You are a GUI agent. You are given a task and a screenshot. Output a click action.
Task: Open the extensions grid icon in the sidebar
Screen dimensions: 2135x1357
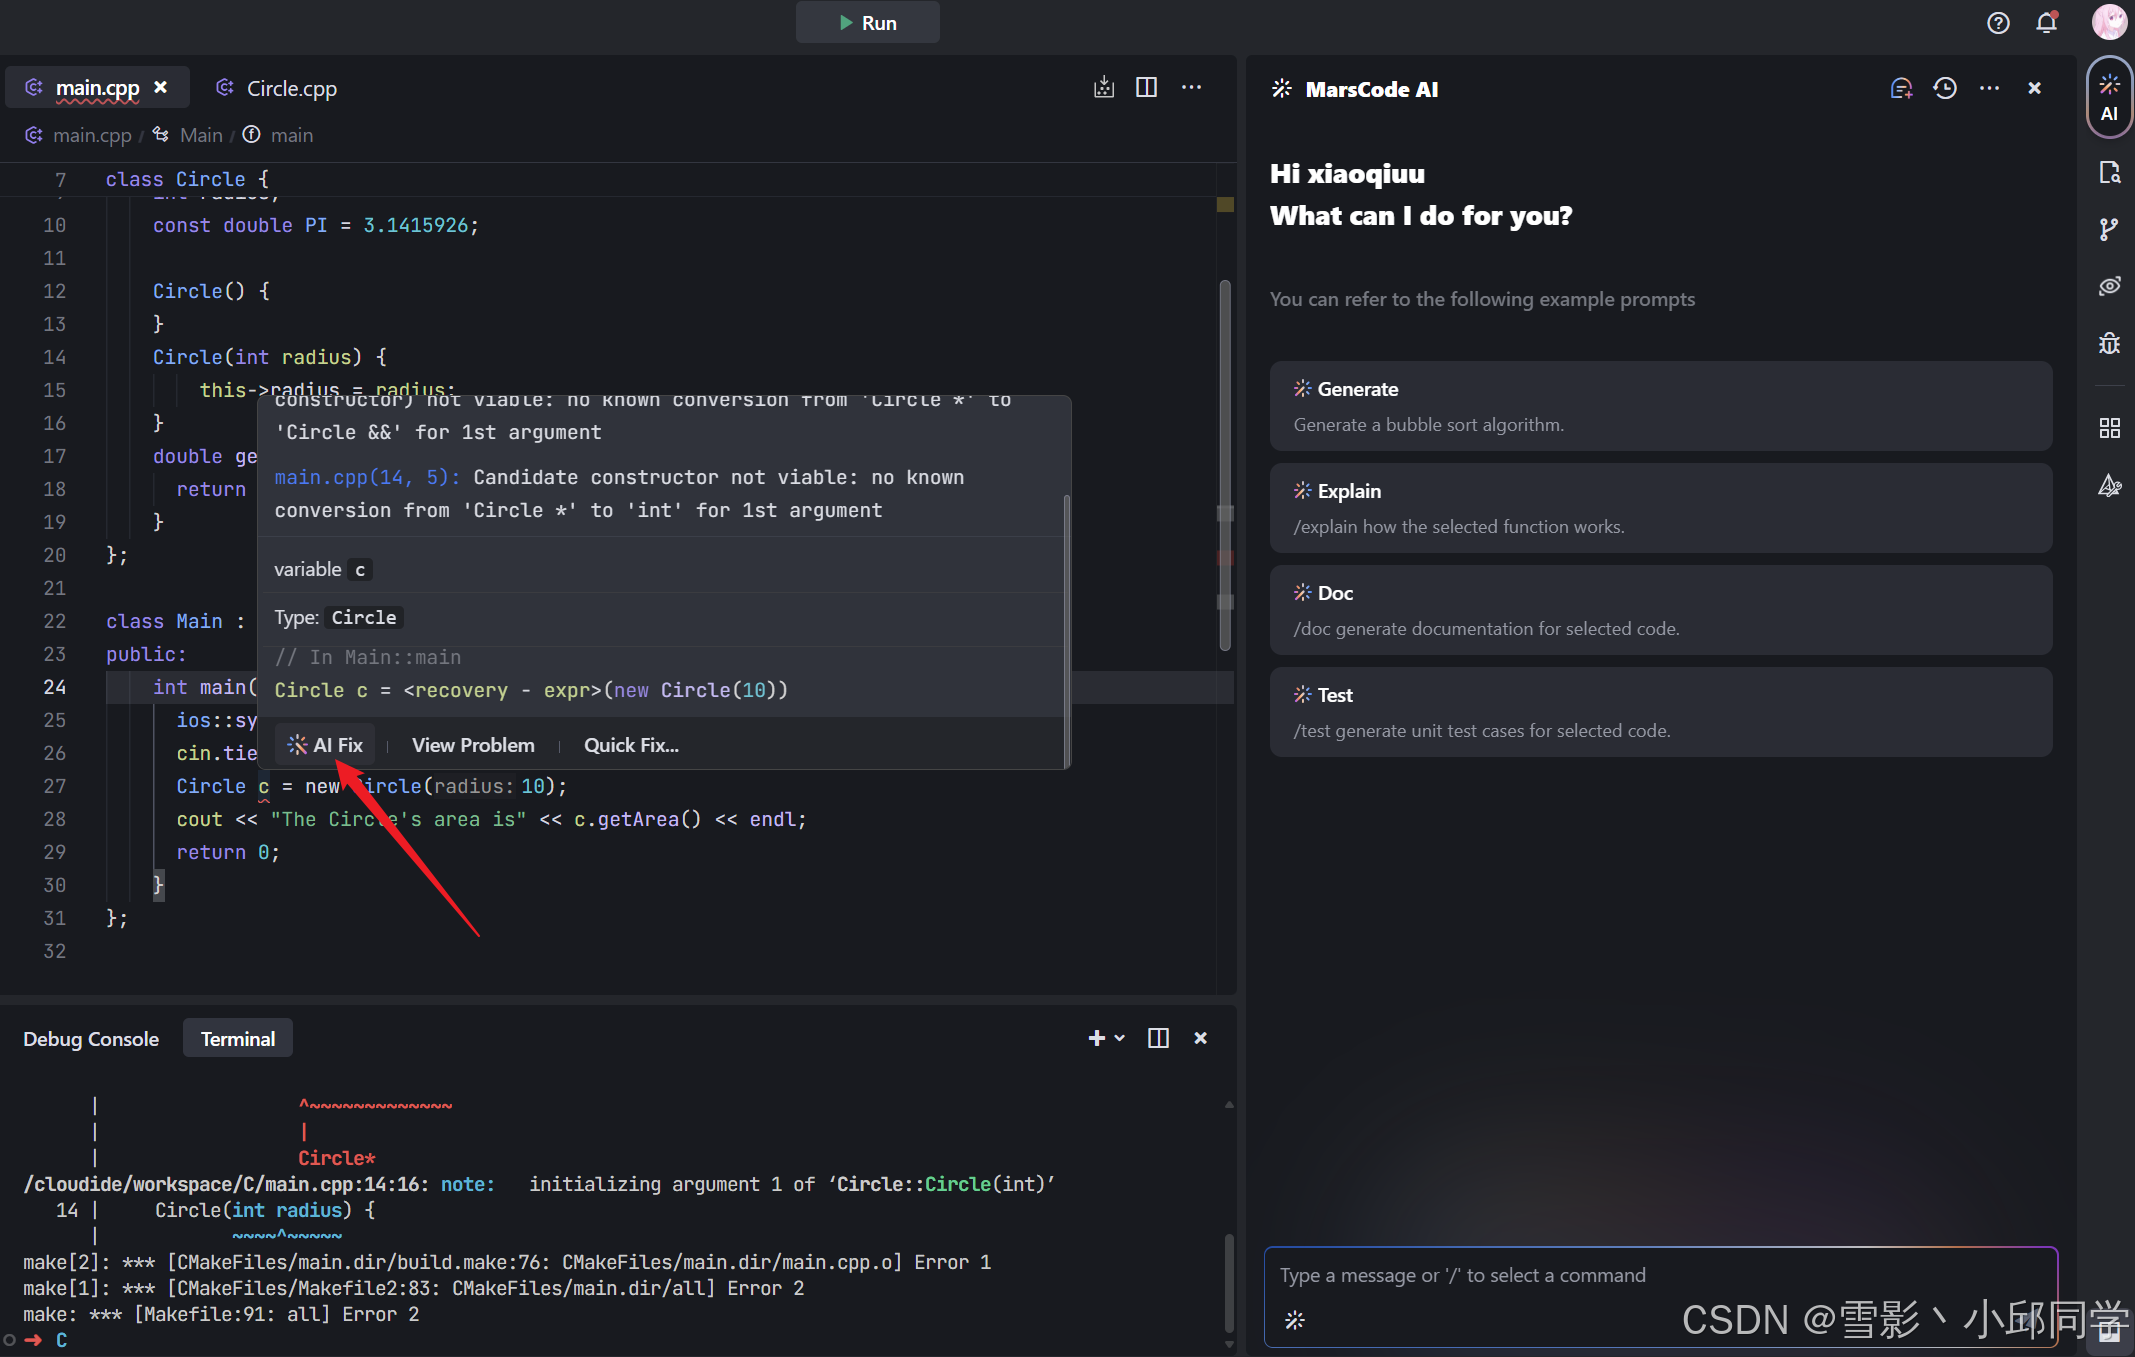click(2109, 429)
